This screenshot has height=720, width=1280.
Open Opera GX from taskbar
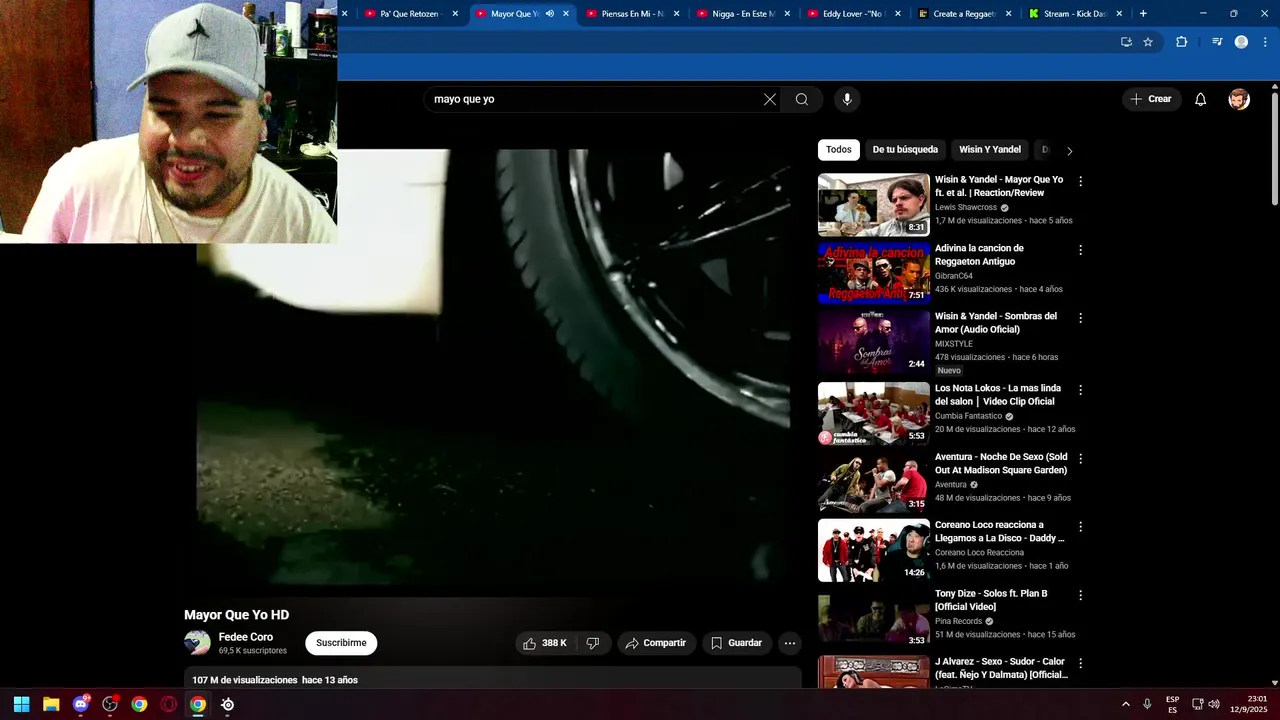(x=169, y=704)
